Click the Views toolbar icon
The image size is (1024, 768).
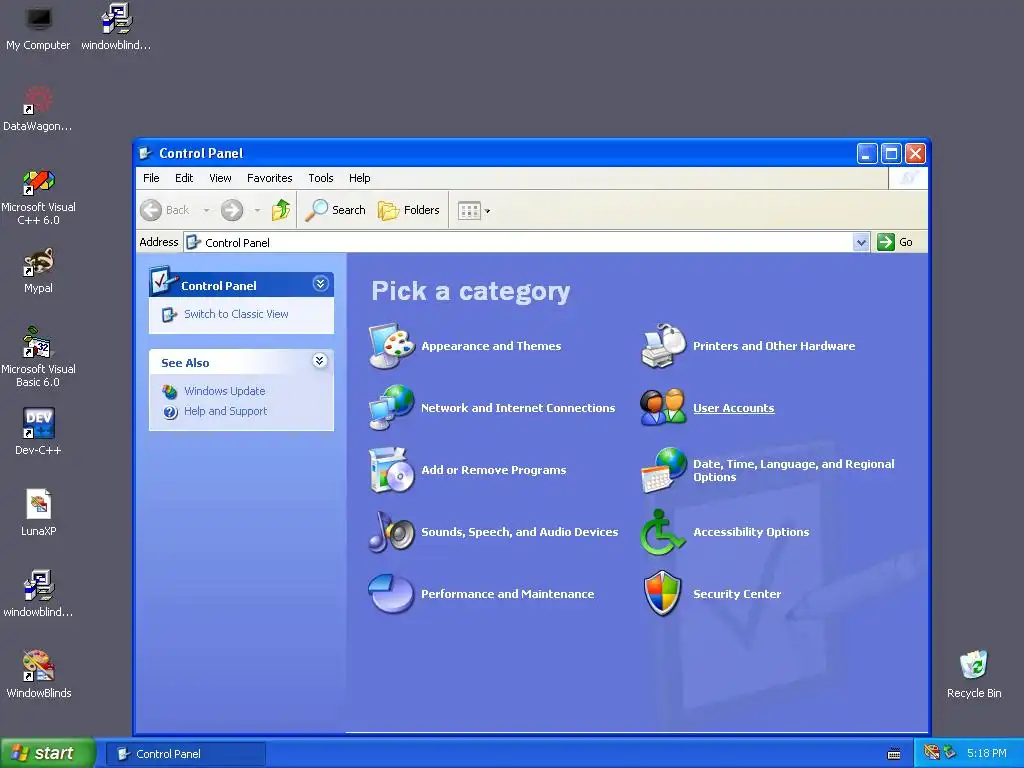pos(469,210)
